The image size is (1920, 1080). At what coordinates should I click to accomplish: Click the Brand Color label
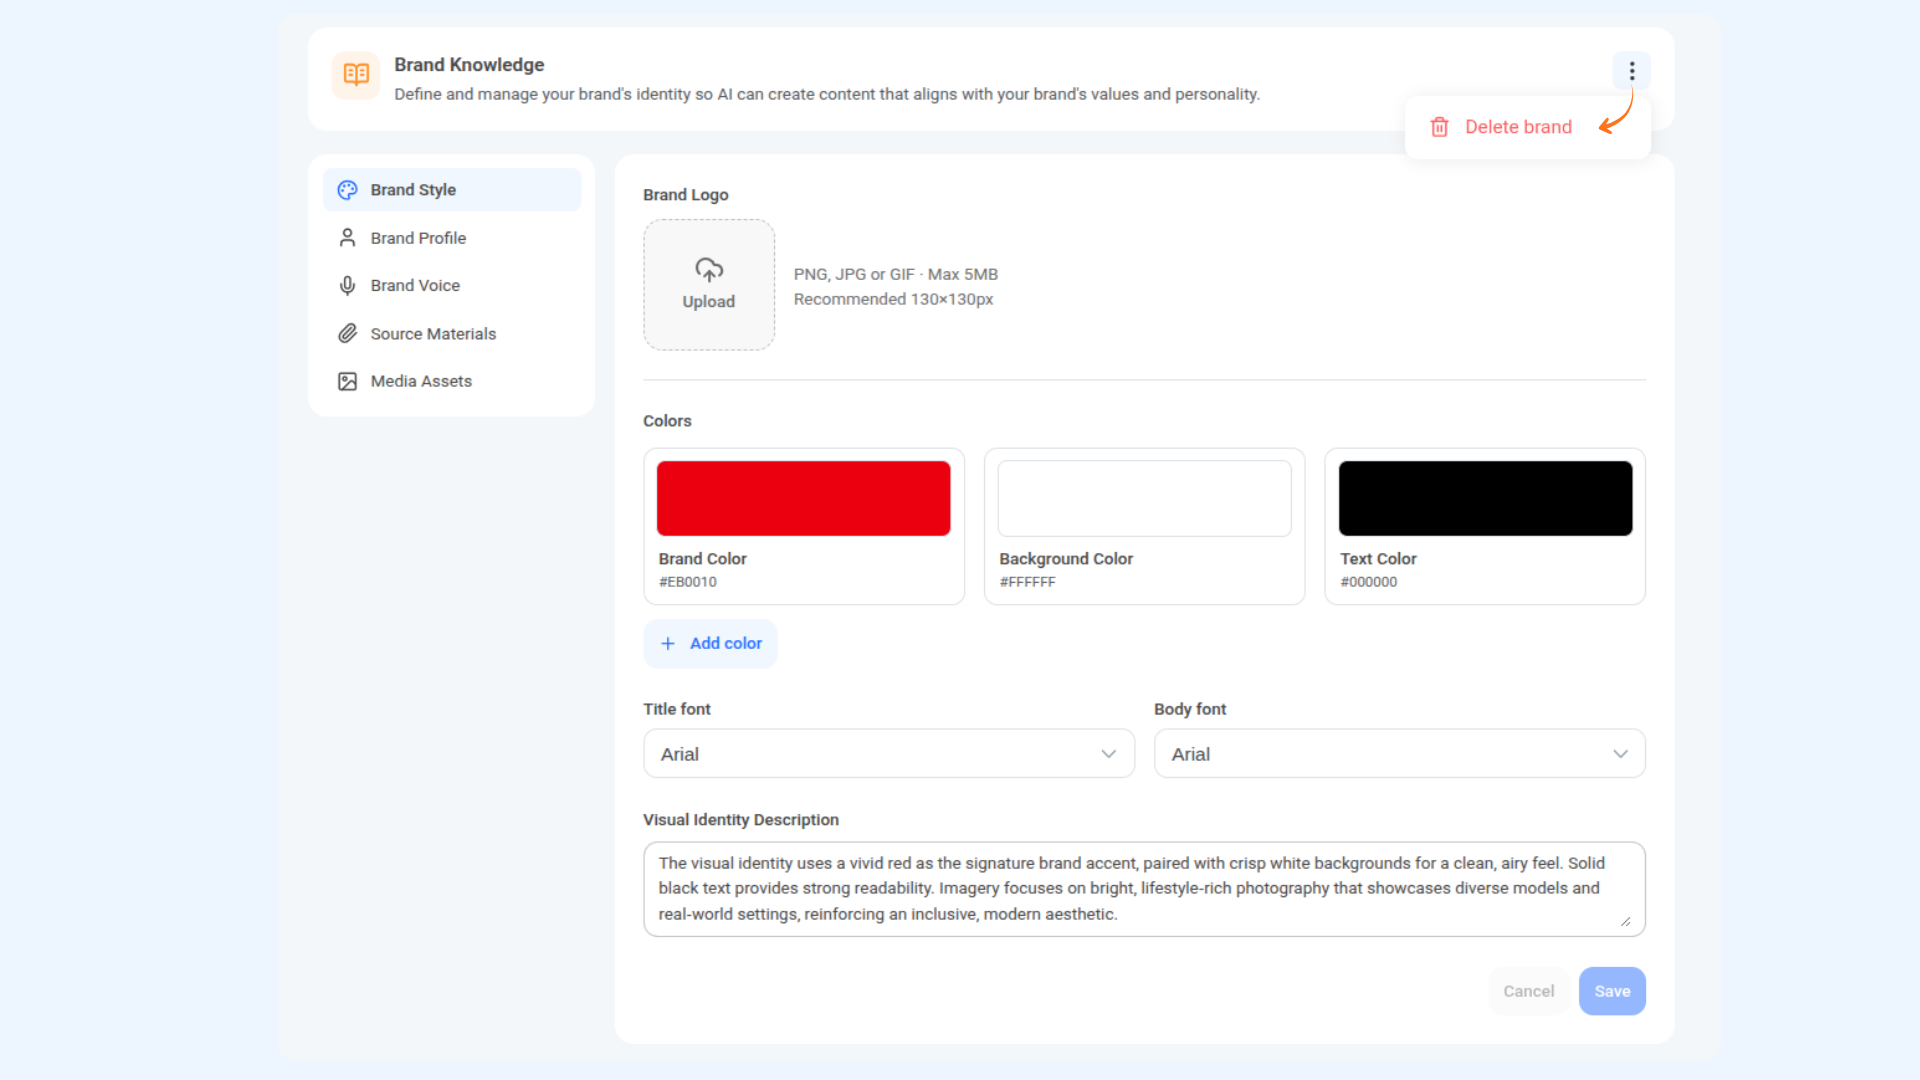(702, 559)
